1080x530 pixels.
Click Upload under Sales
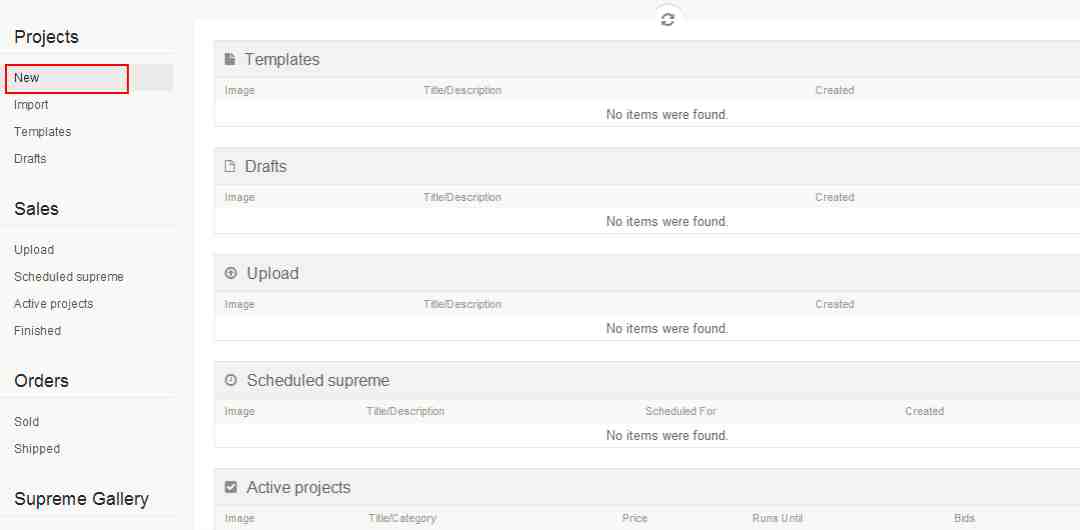click(34, 250)
